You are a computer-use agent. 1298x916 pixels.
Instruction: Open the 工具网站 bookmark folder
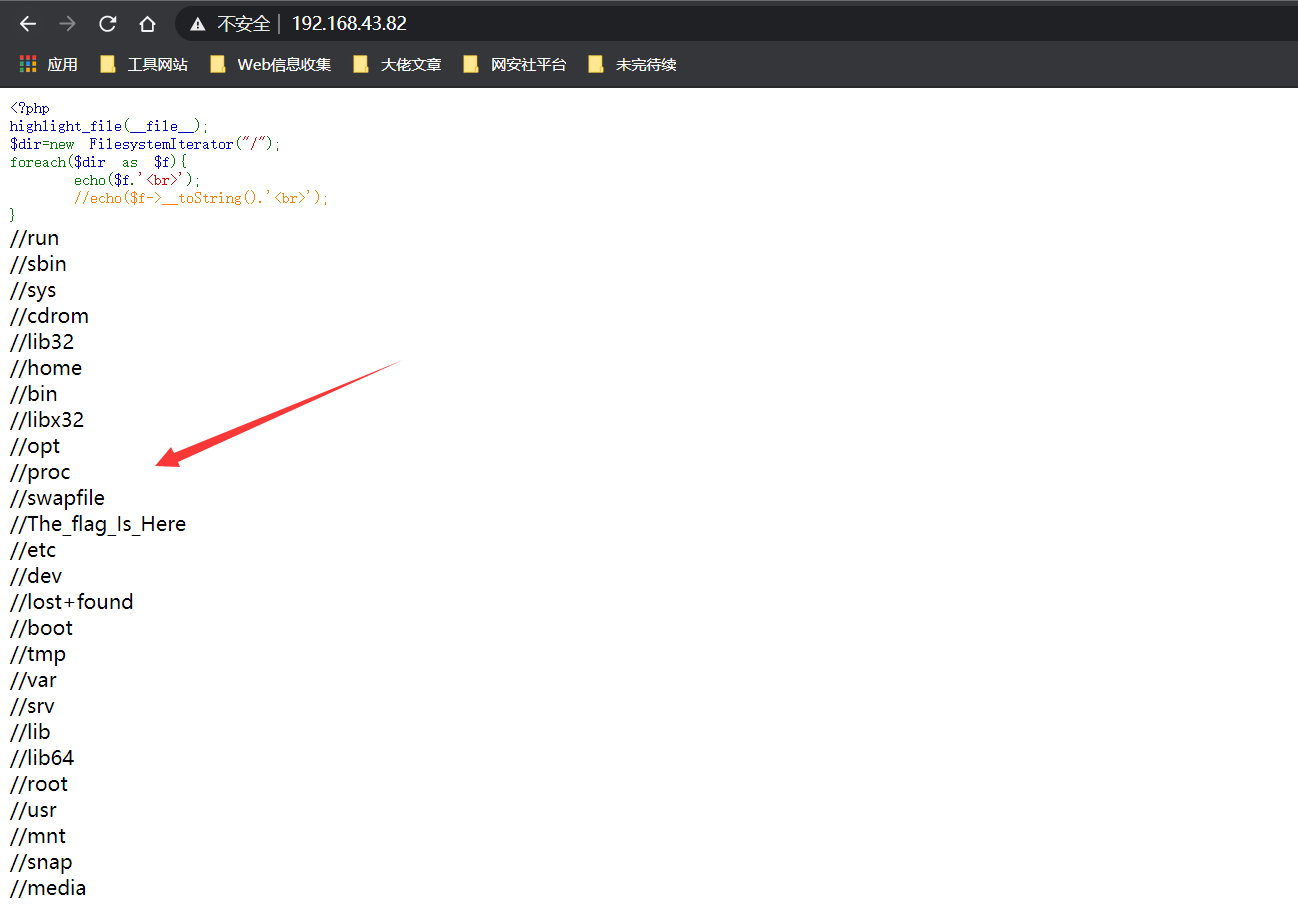tap(145, 65)
